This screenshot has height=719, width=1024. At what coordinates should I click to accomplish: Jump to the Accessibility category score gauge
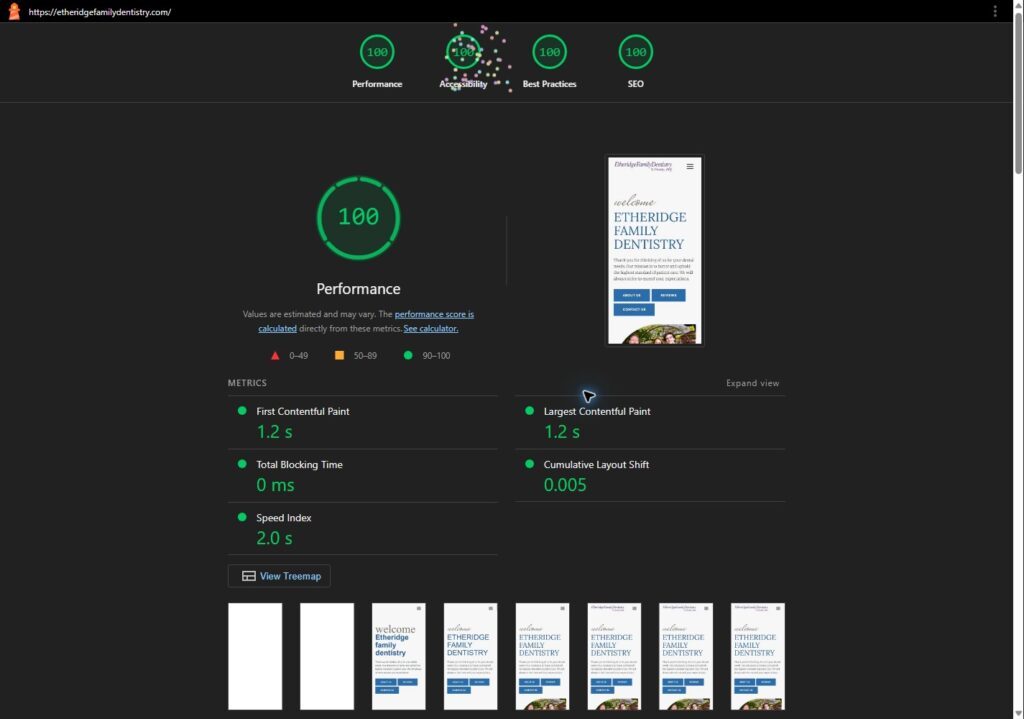463,52
